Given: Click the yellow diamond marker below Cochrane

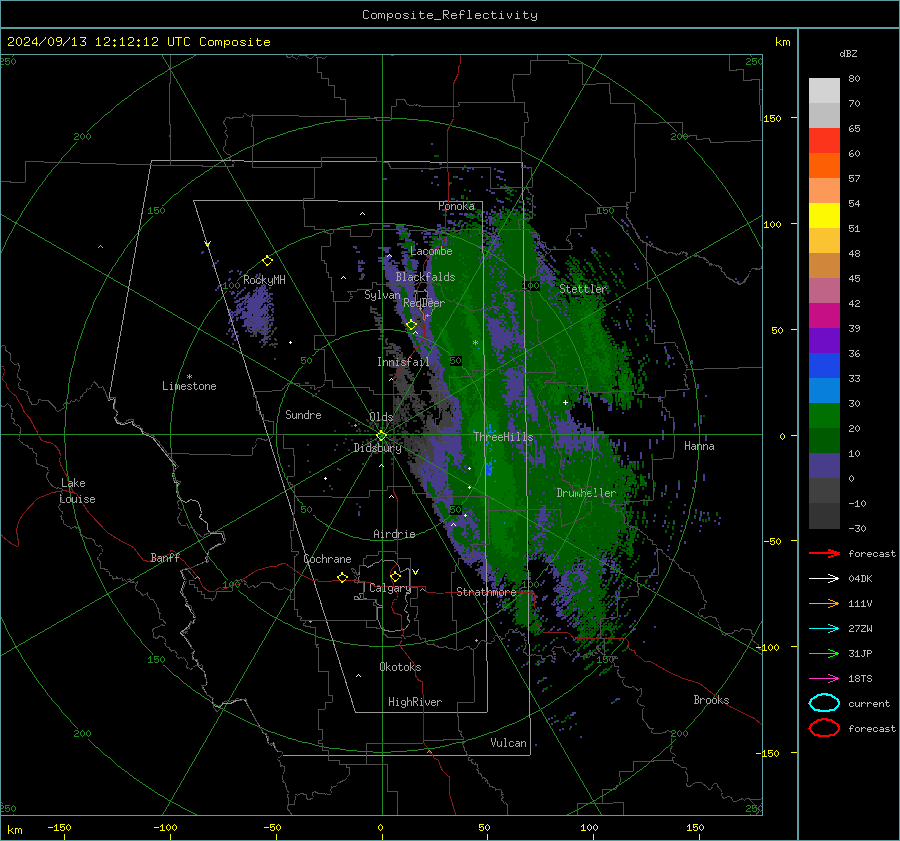Looking at the screenshot, I should tap(342, 577).
